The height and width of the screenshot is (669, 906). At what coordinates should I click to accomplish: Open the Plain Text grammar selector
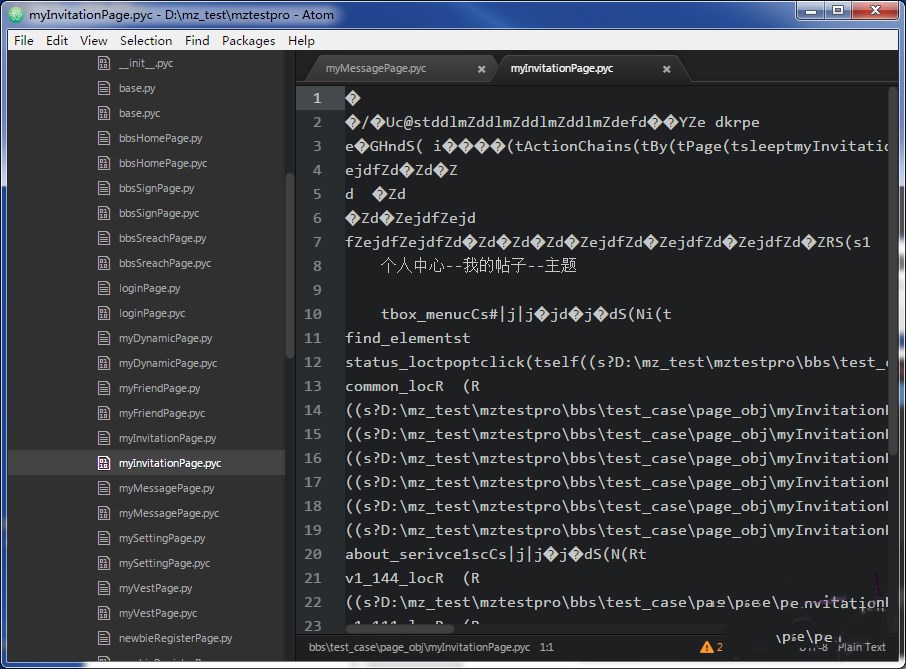pyautogui.click(x=861, y=647)
